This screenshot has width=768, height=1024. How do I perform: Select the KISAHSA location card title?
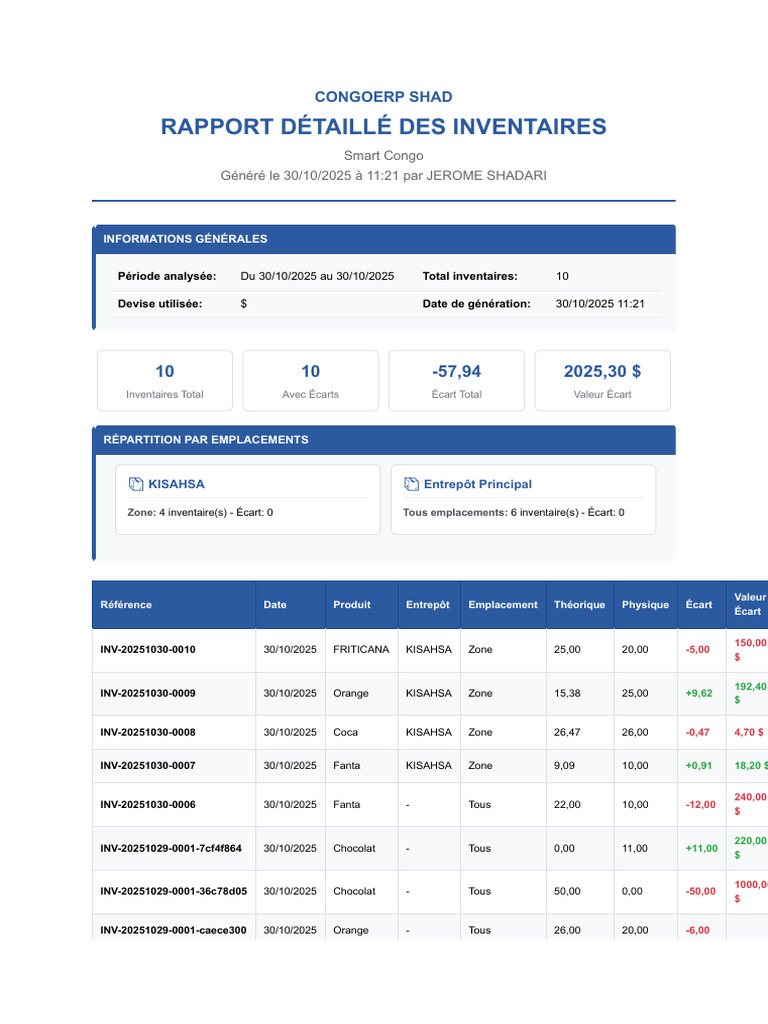point(176,484)
